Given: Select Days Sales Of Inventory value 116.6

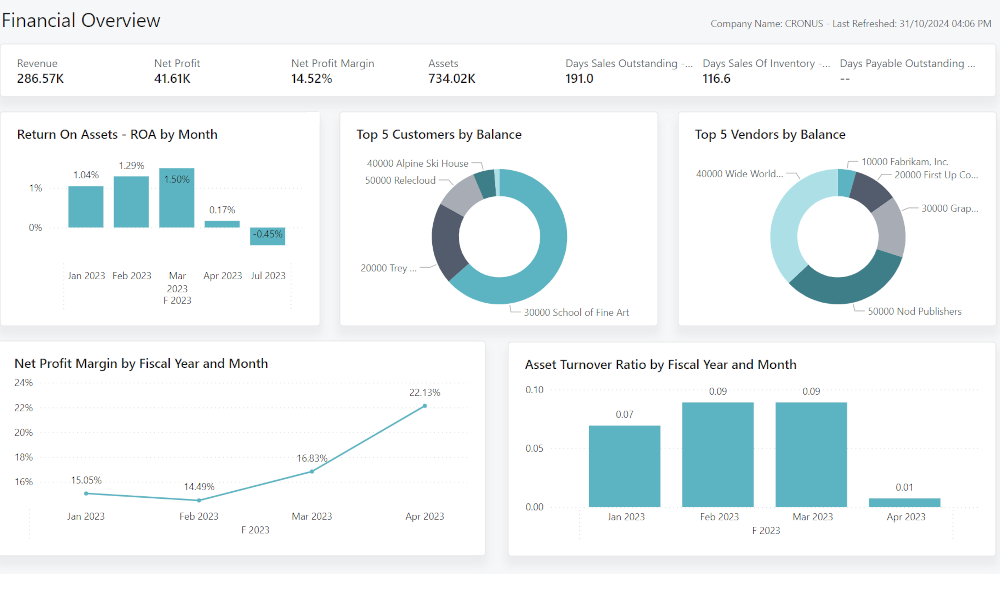Looking at the screenshot, I should click(x=716, y=79).
